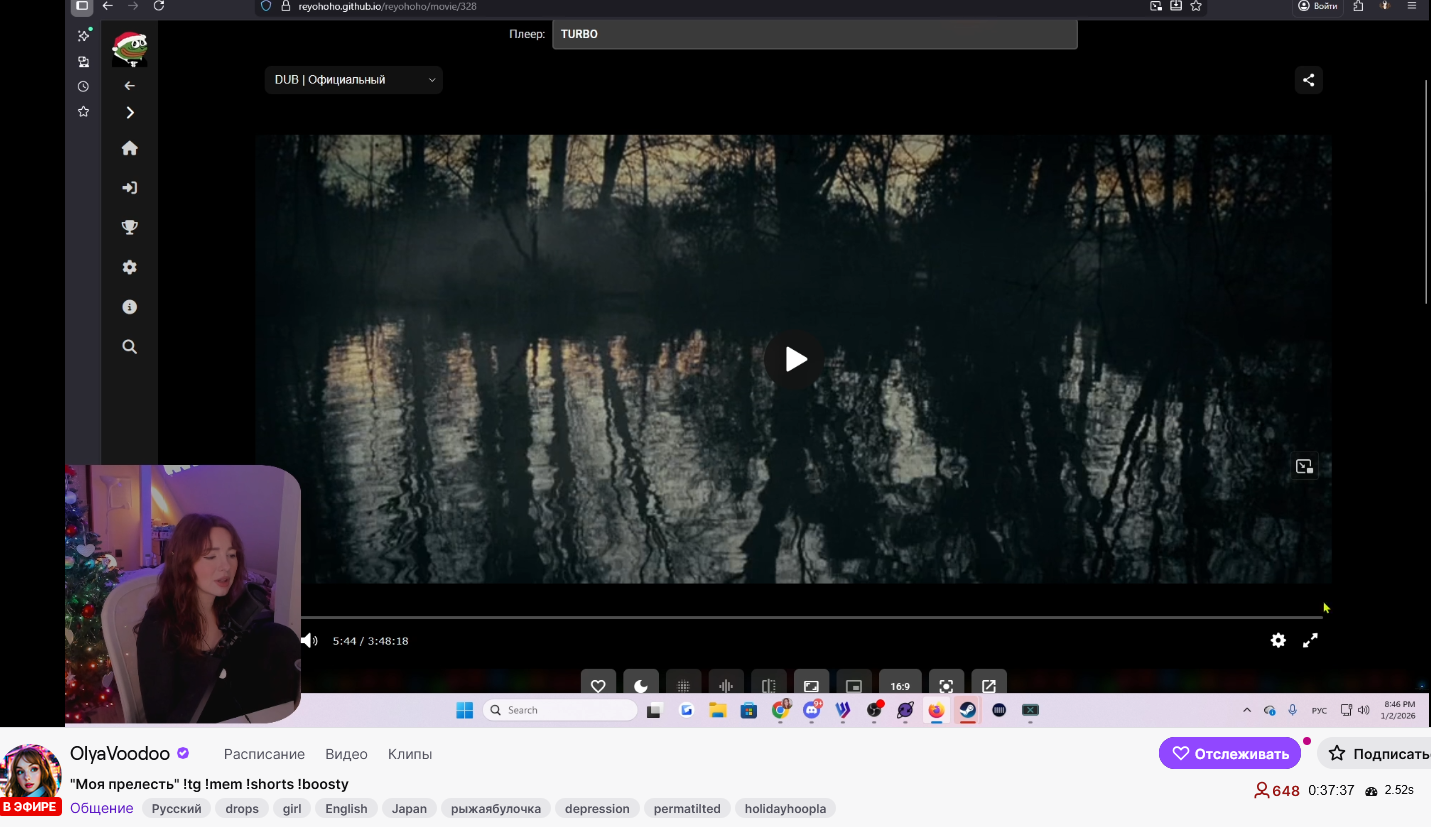Open search from the left sidebar
Viewport: 1431px width, 827px height.
pyautogui.click(x=129, y=347)
